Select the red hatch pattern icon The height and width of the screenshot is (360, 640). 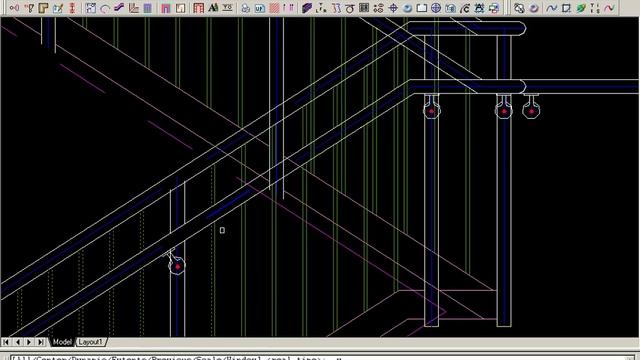[274, 8]
